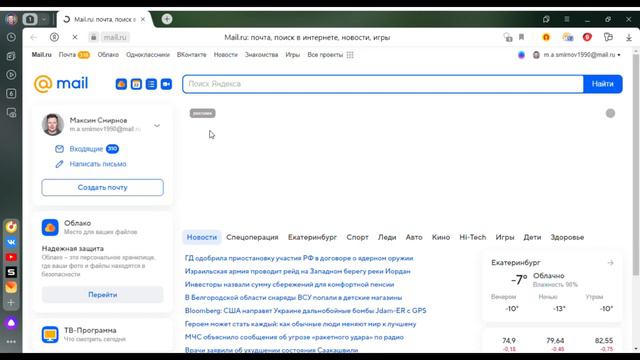Open Инвесторы назвали сумму сбережений headline

tap(289, 284)
